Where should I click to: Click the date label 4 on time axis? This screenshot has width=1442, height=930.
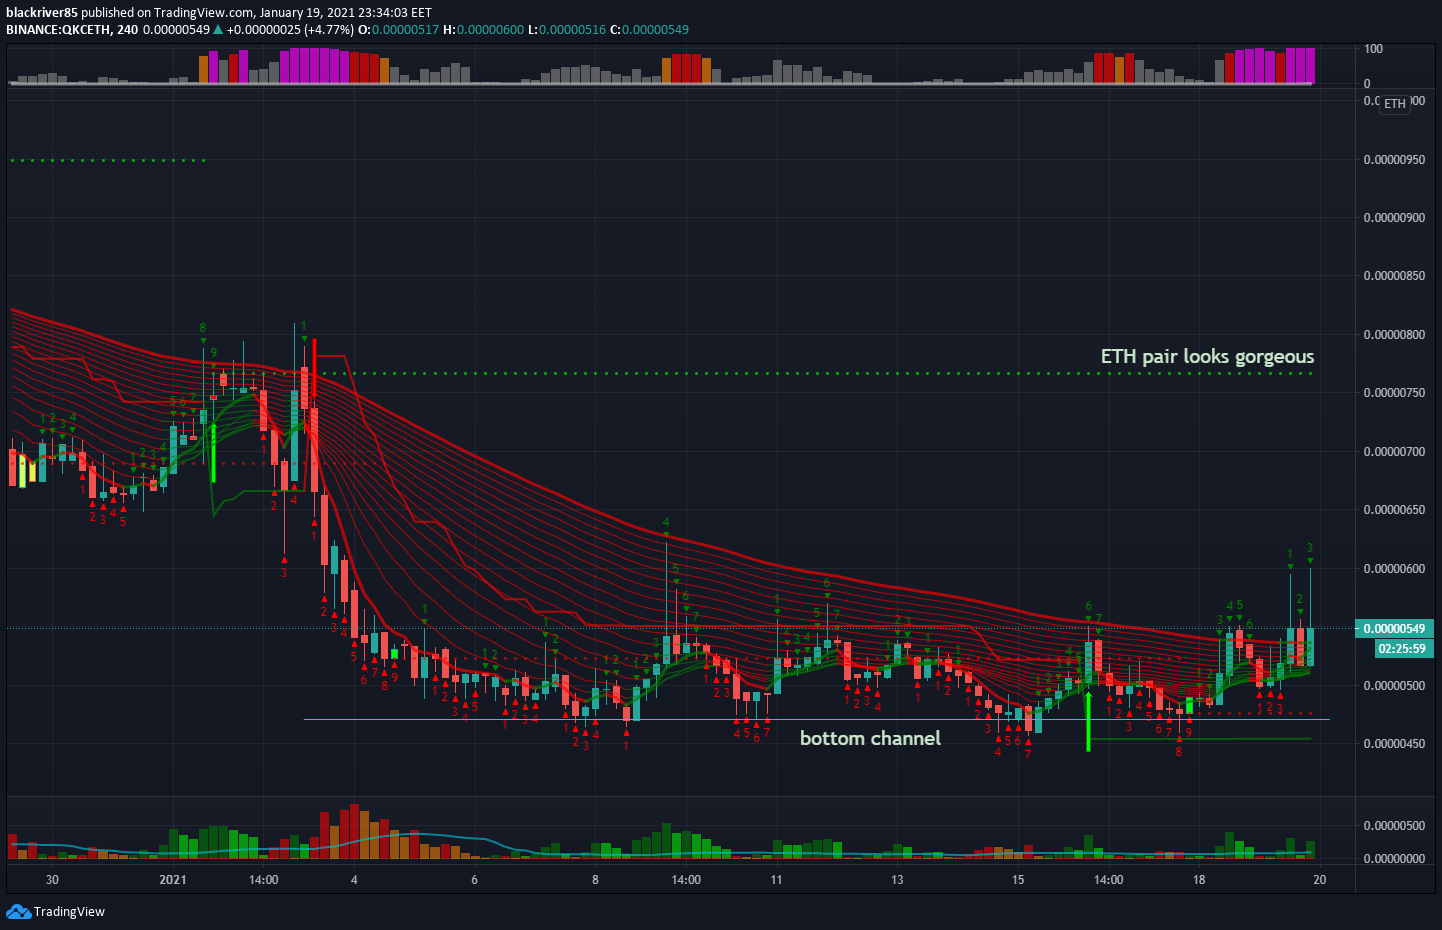coord(354,880)
